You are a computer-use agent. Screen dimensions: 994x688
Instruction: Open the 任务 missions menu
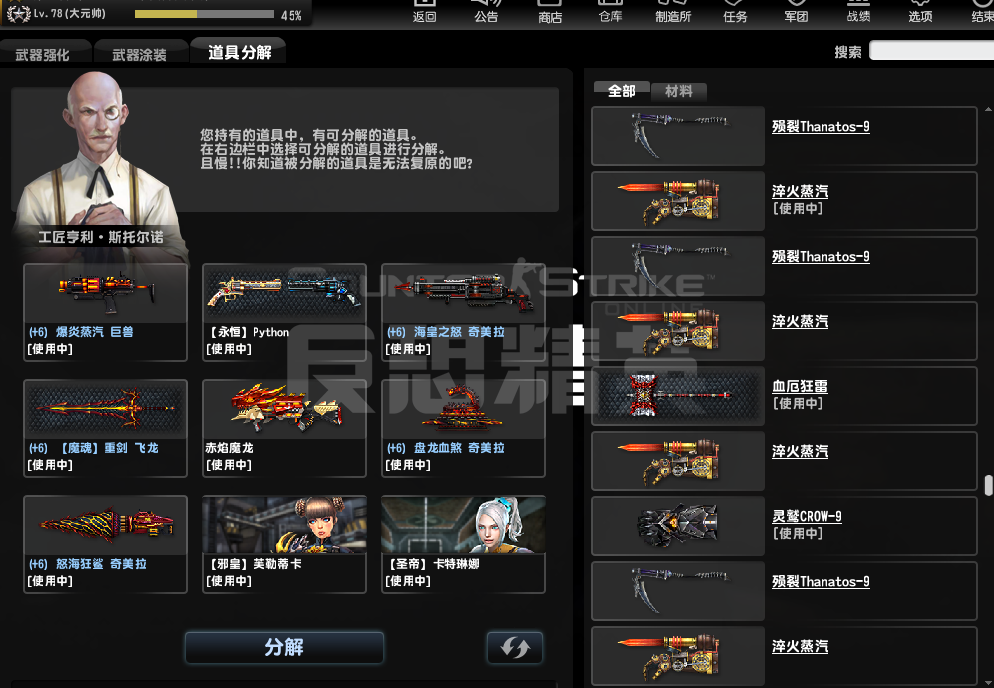735,11
